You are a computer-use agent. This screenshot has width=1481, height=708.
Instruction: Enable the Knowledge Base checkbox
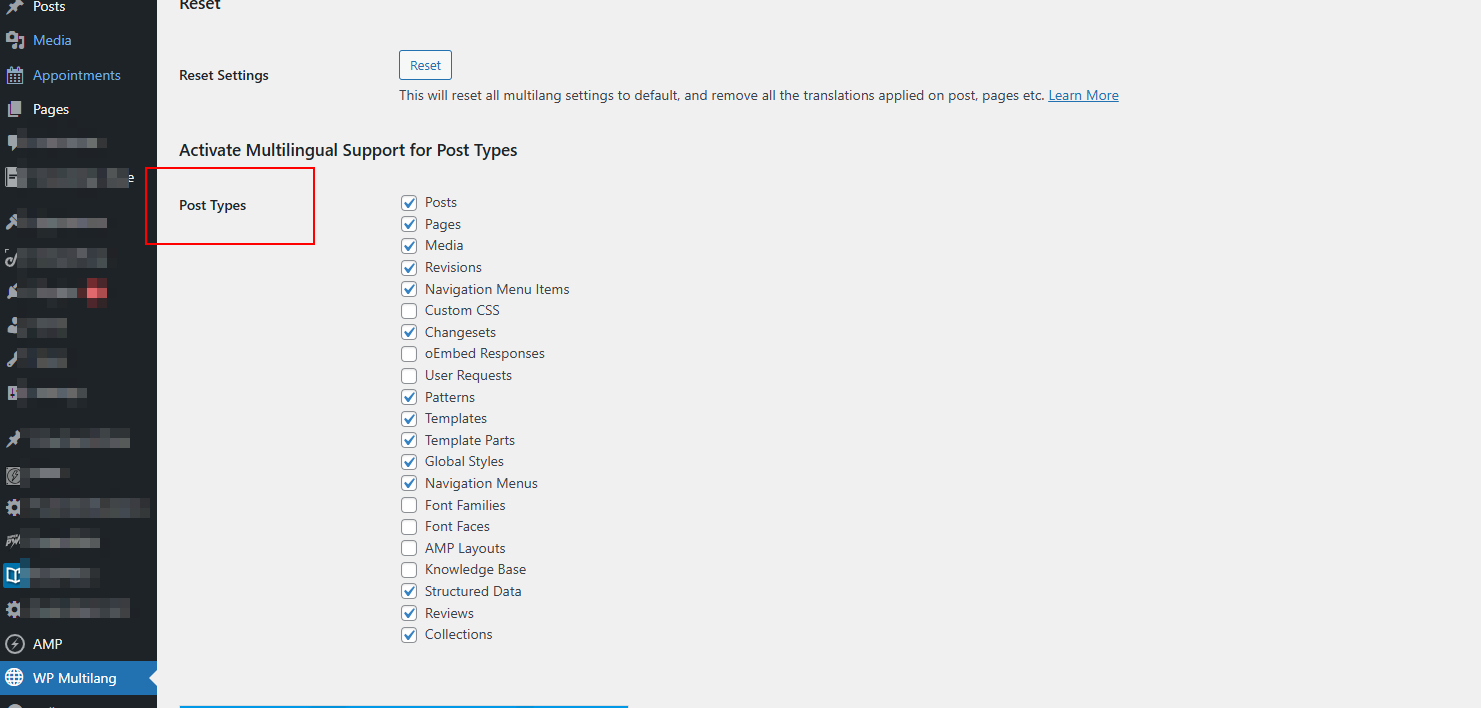(x=409, y=569)
